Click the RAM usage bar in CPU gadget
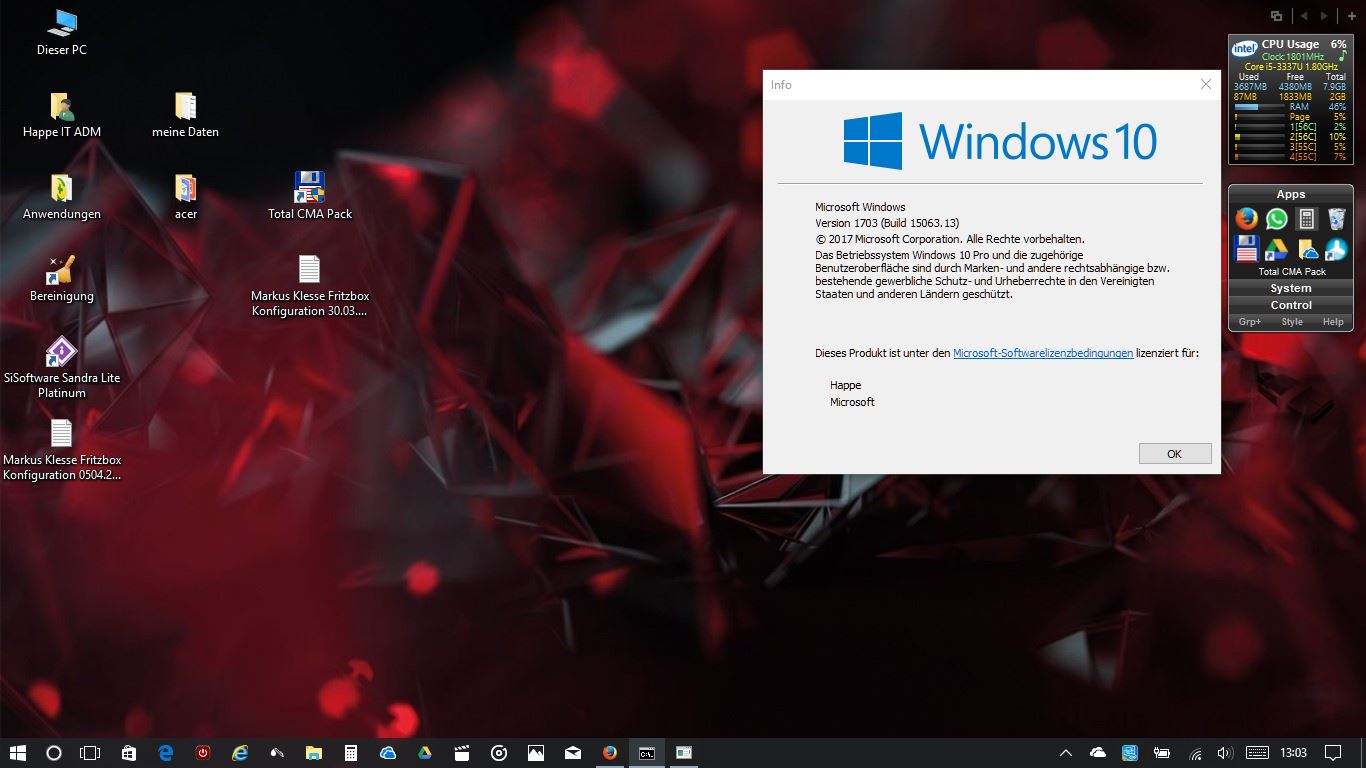Viewport: 1366px width, 768px height. [1260, 107]
